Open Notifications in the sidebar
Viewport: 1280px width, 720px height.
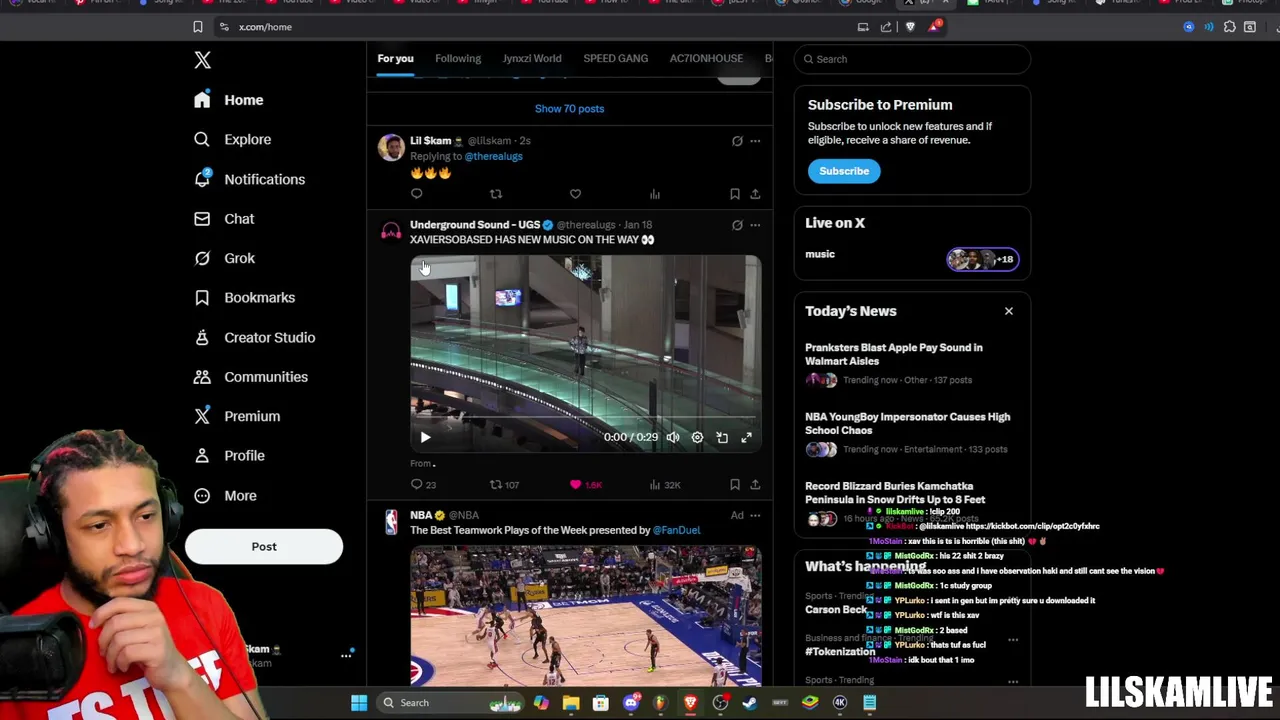click(x=250, y=179)
